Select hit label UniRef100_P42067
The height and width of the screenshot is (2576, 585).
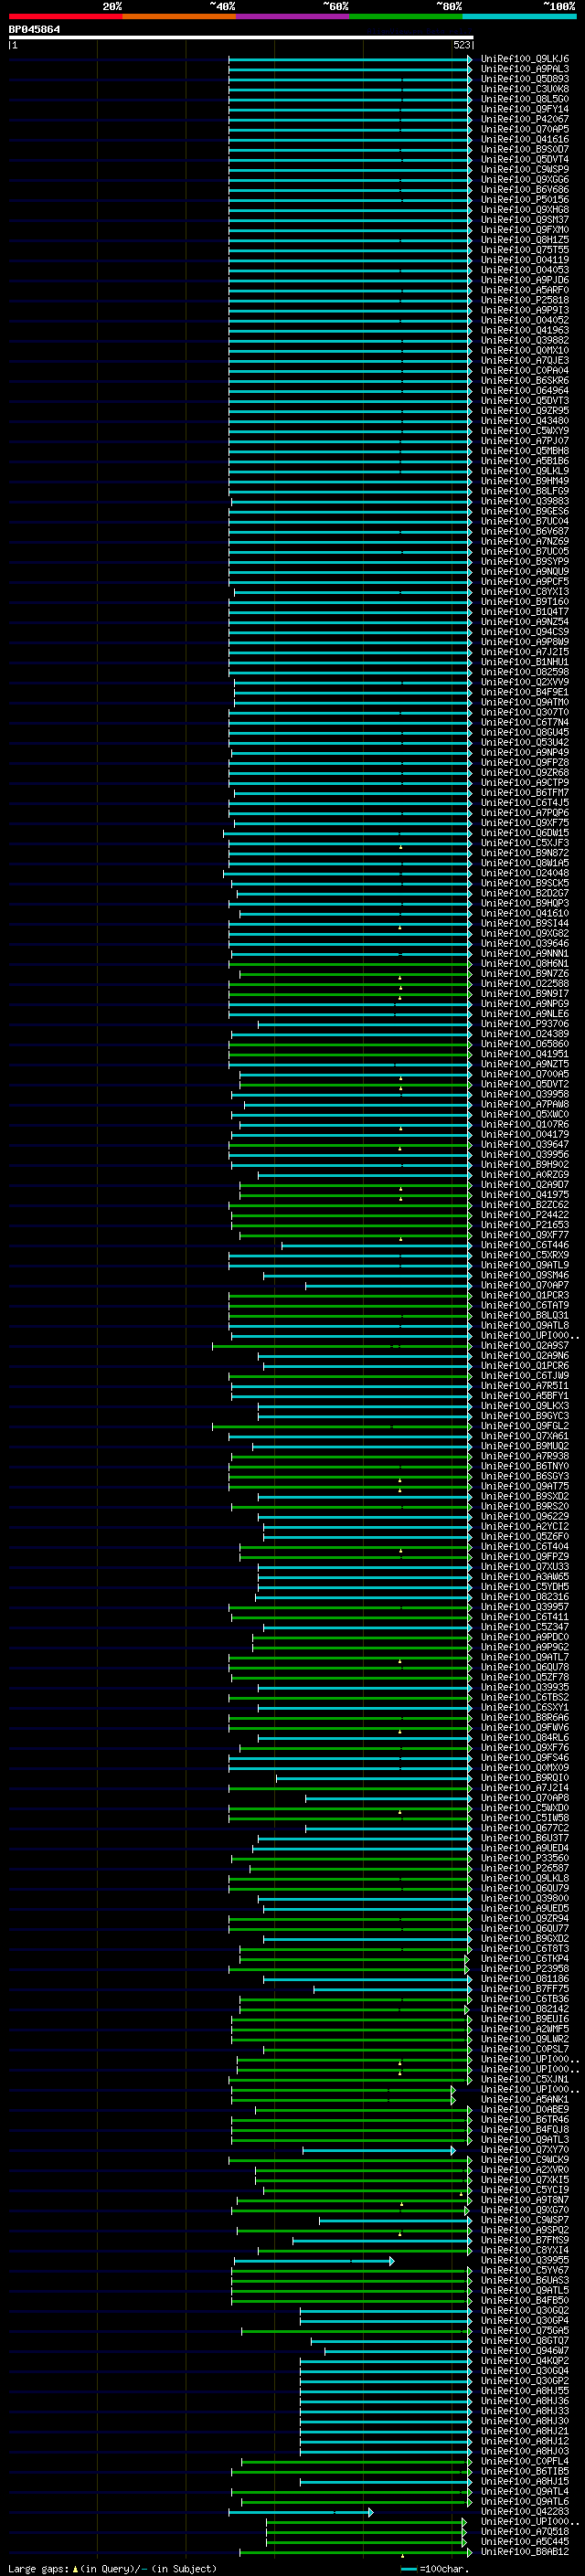(x=524, y=119)
